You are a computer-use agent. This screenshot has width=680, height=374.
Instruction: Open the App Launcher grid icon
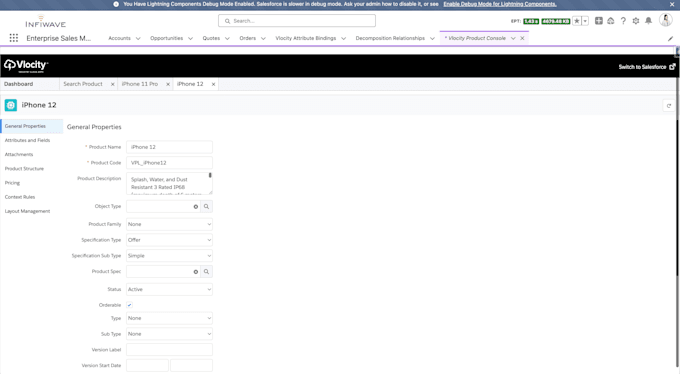tap(14, 38)
